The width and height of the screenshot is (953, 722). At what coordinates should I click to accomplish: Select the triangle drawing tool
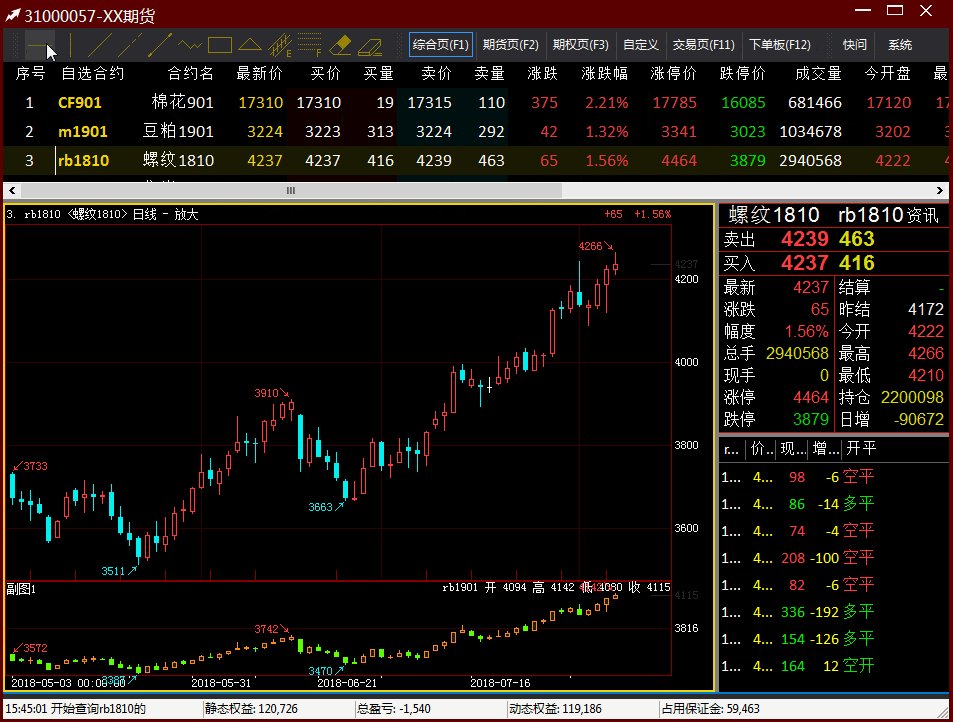click(250, 45)
